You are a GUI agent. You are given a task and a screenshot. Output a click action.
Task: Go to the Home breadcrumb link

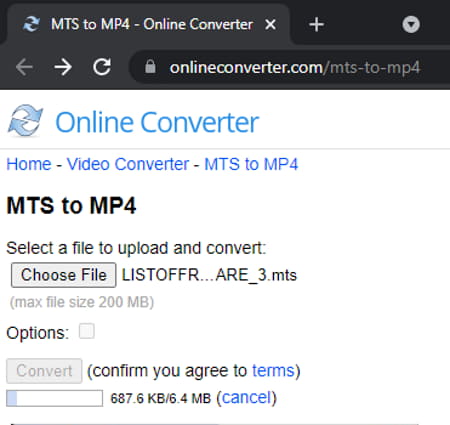point(29,164)
